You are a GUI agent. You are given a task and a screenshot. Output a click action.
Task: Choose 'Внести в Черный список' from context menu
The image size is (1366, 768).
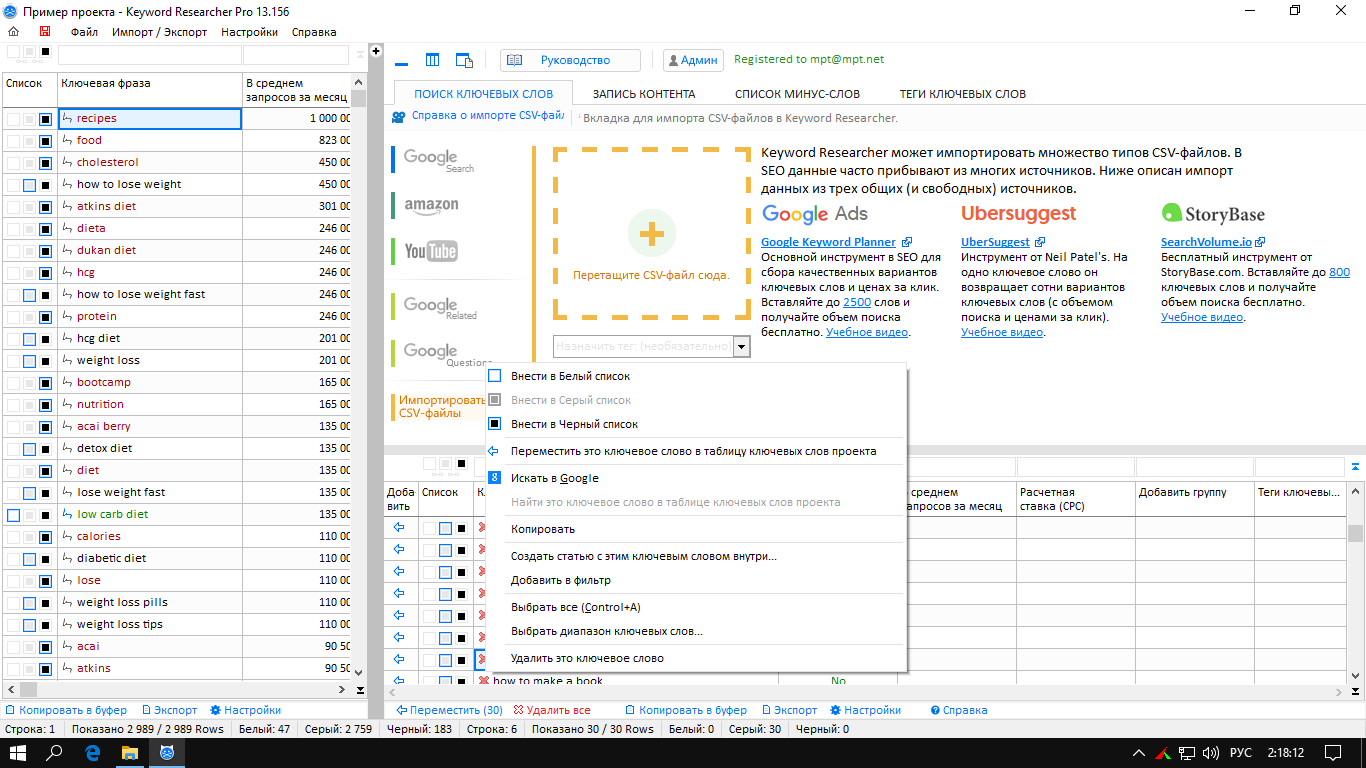[695, 424]
